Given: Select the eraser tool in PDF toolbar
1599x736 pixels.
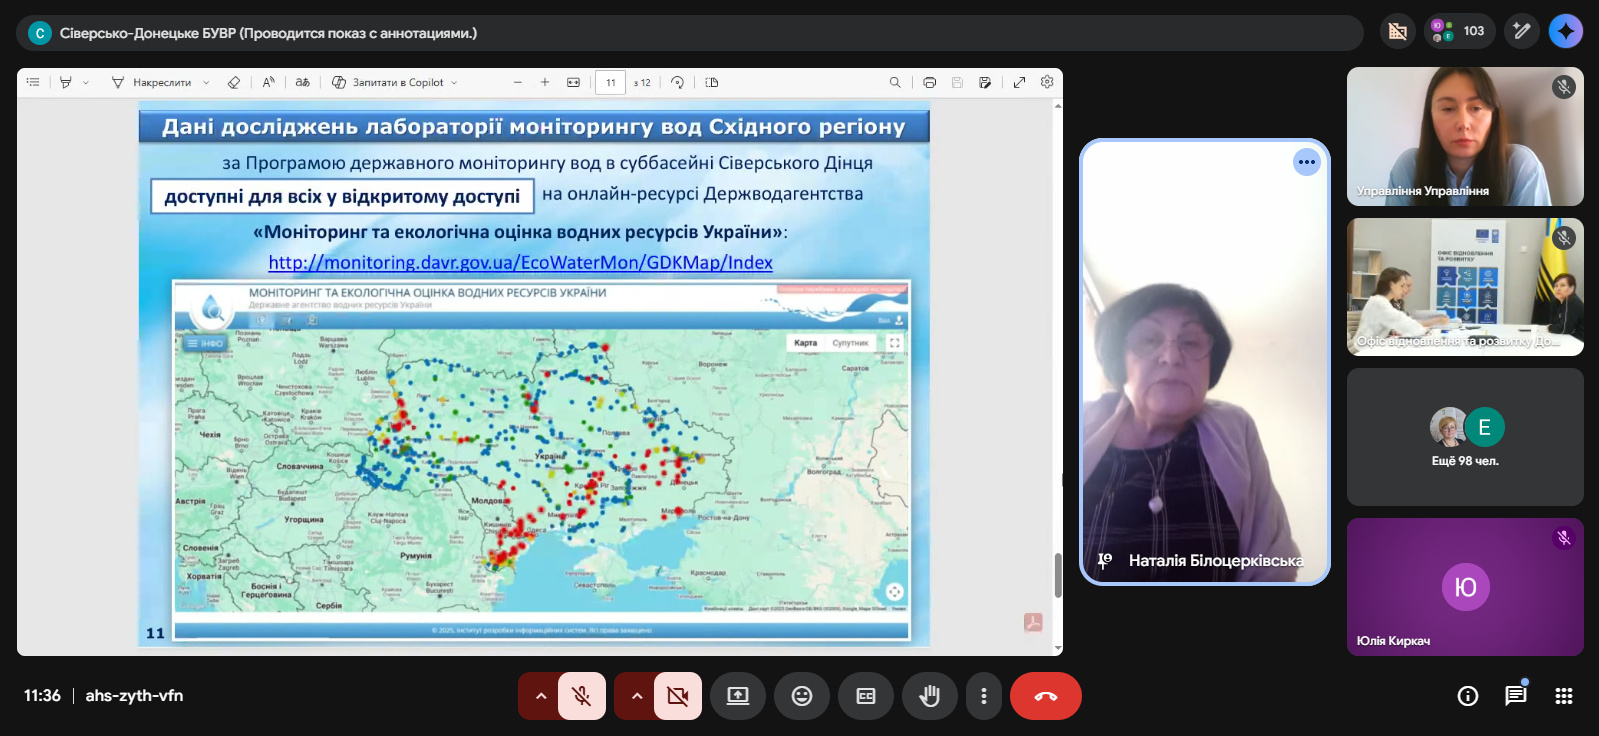Looking at the screenshot, I should (x=234, y=83).
